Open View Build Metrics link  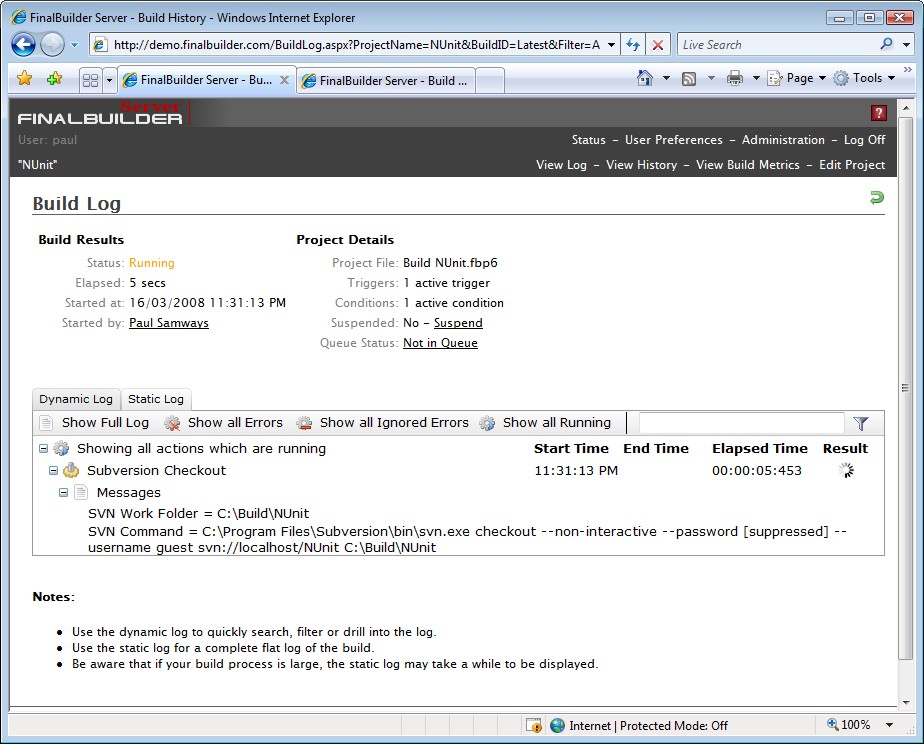(748, 165)
